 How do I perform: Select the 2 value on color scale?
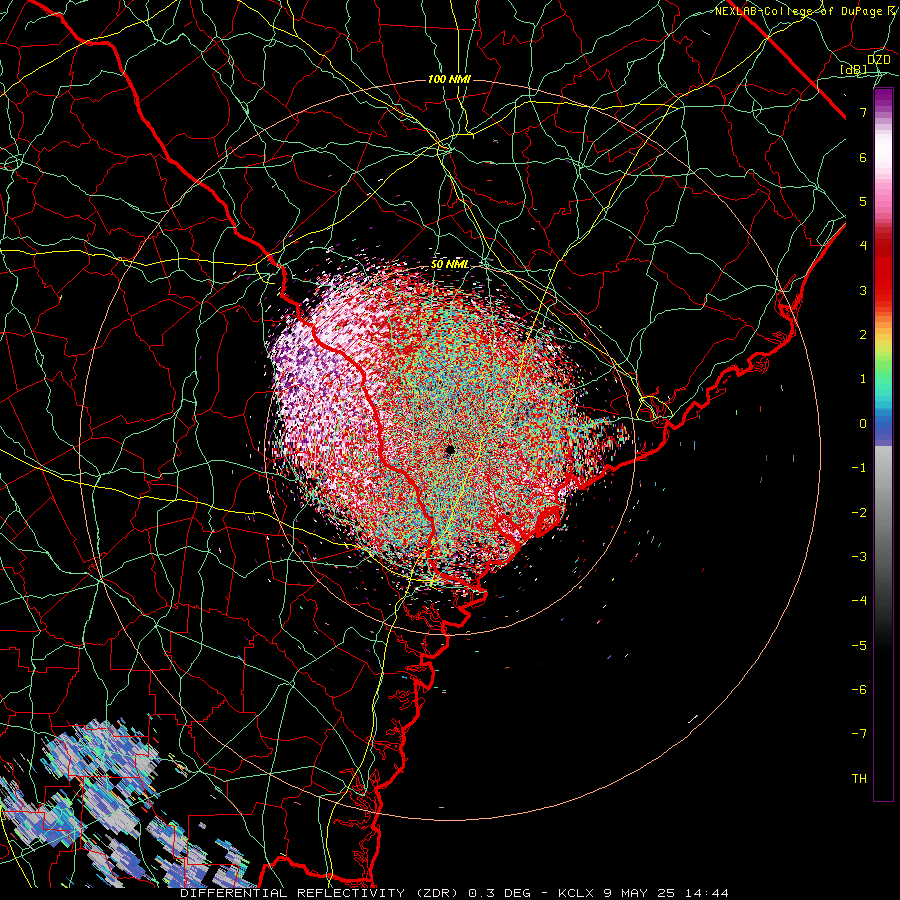tap(863, 335)
